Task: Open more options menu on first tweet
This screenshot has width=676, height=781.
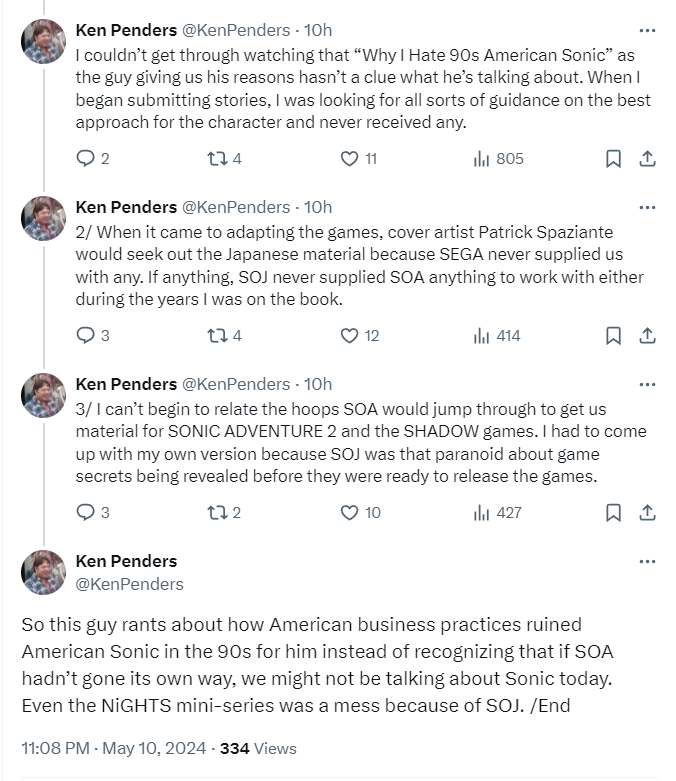Action: 647,30
